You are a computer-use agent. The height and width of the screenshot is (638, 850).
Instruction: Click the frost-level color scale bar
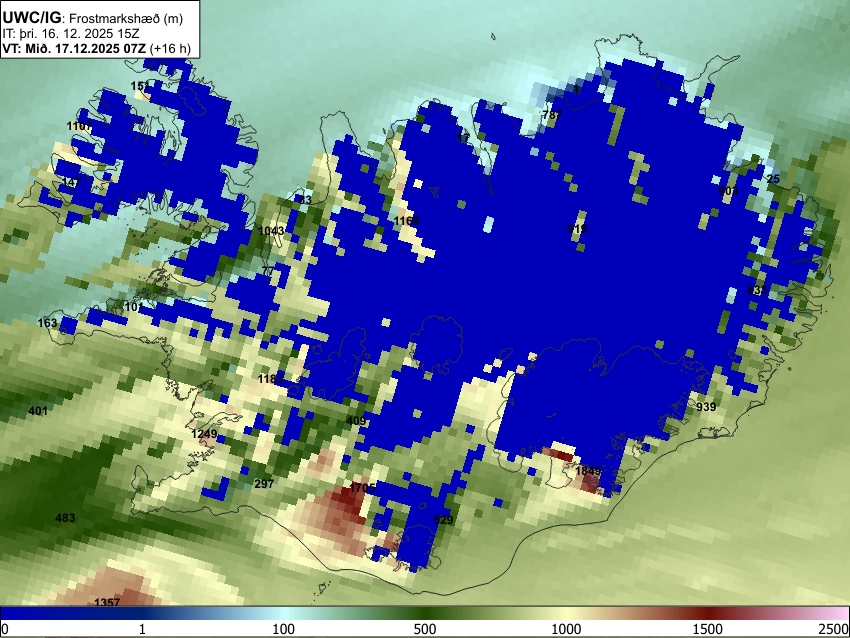tap(425, 613)
